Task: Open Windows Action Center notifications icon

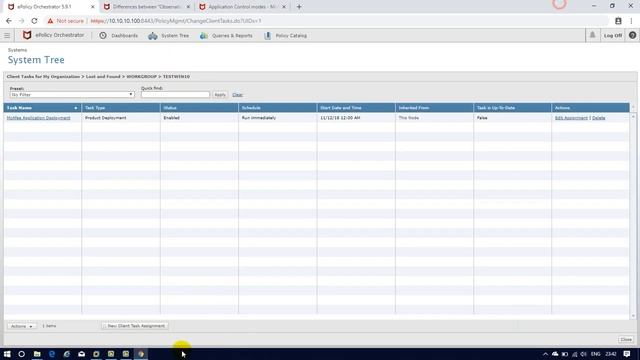Action: (627, 354)
